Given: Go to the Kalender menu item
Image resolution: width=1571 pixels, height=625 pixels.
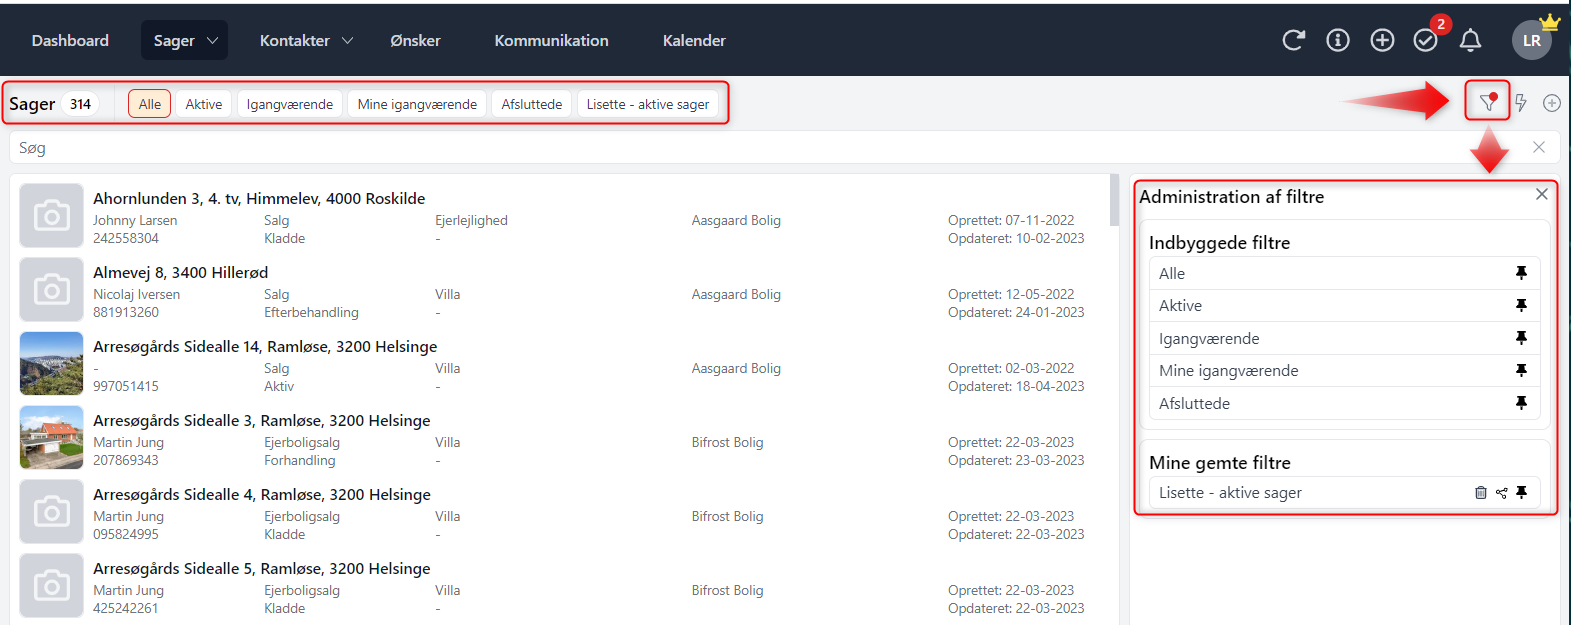Looking at the screenshot, I should click(694, 41).
